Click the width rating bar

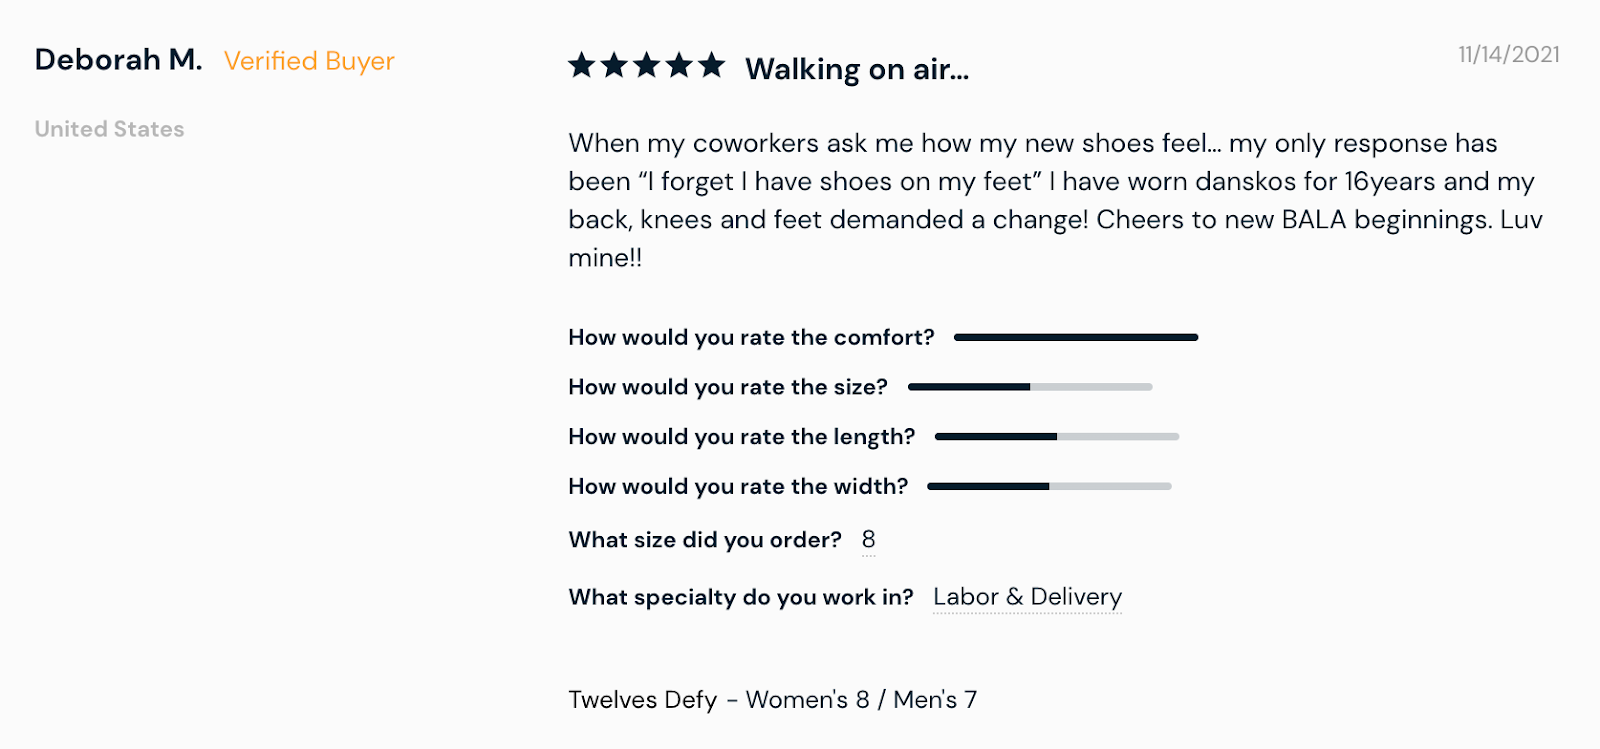pos(1049,487)
